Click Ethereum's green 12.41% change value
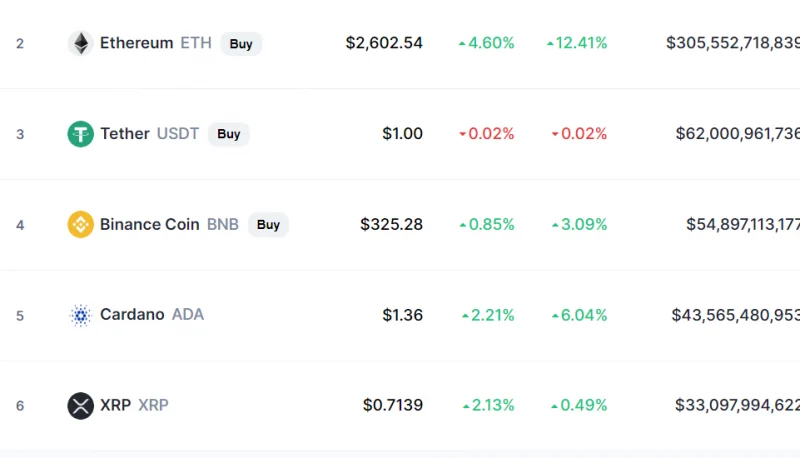The width and height of the screenshot is (800, 458). coord(577,43)
